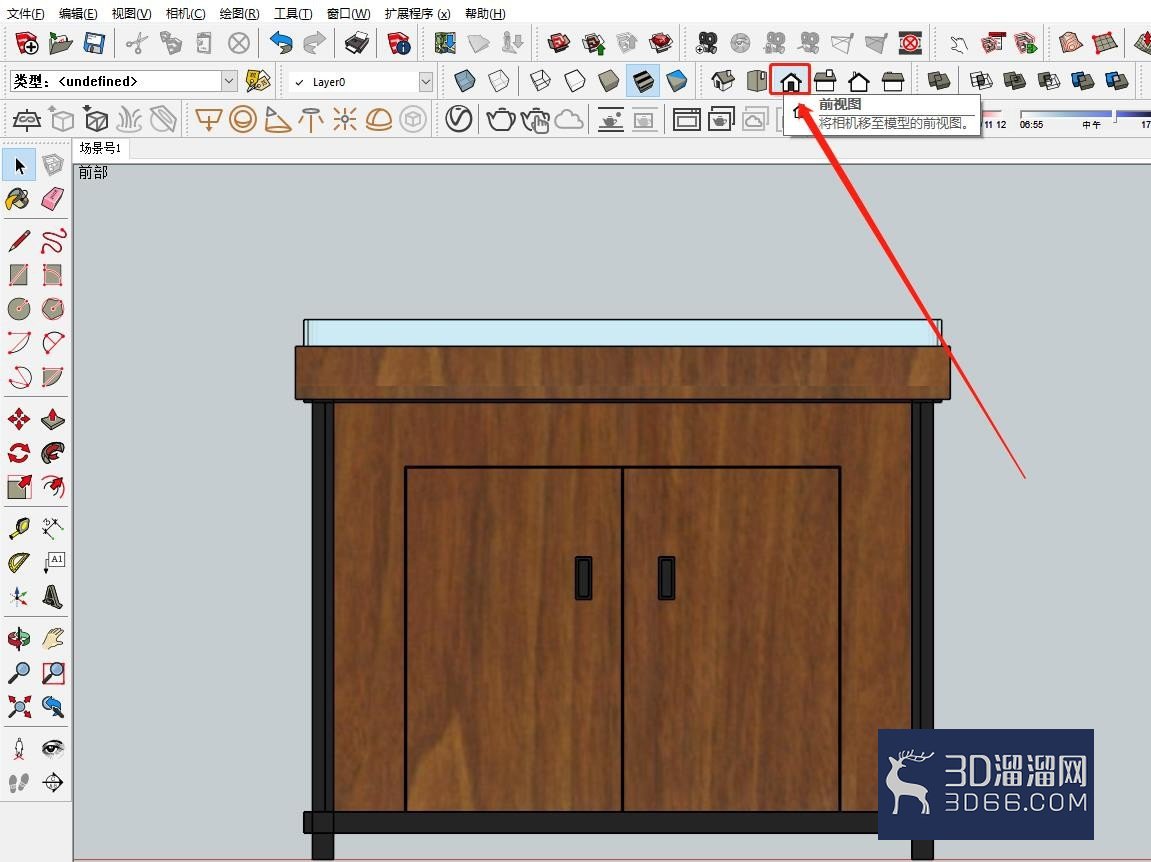Enable Monochrome face style
Screen dimensions: 1151x862
click(x=676, y=80)
